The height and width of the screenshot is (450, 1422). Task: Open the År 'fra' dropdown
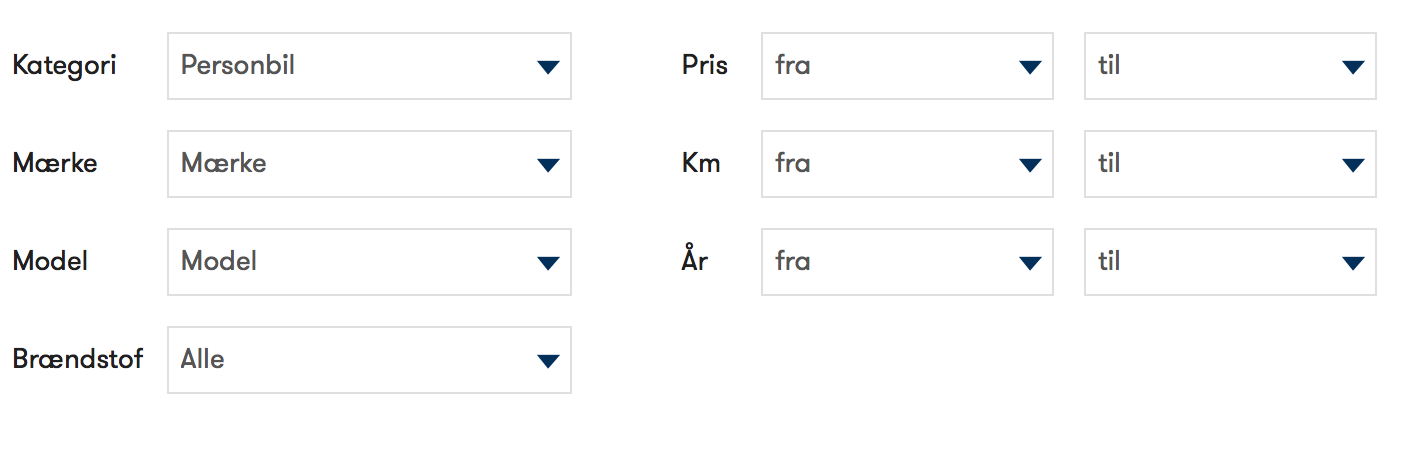tap(907, 262)
